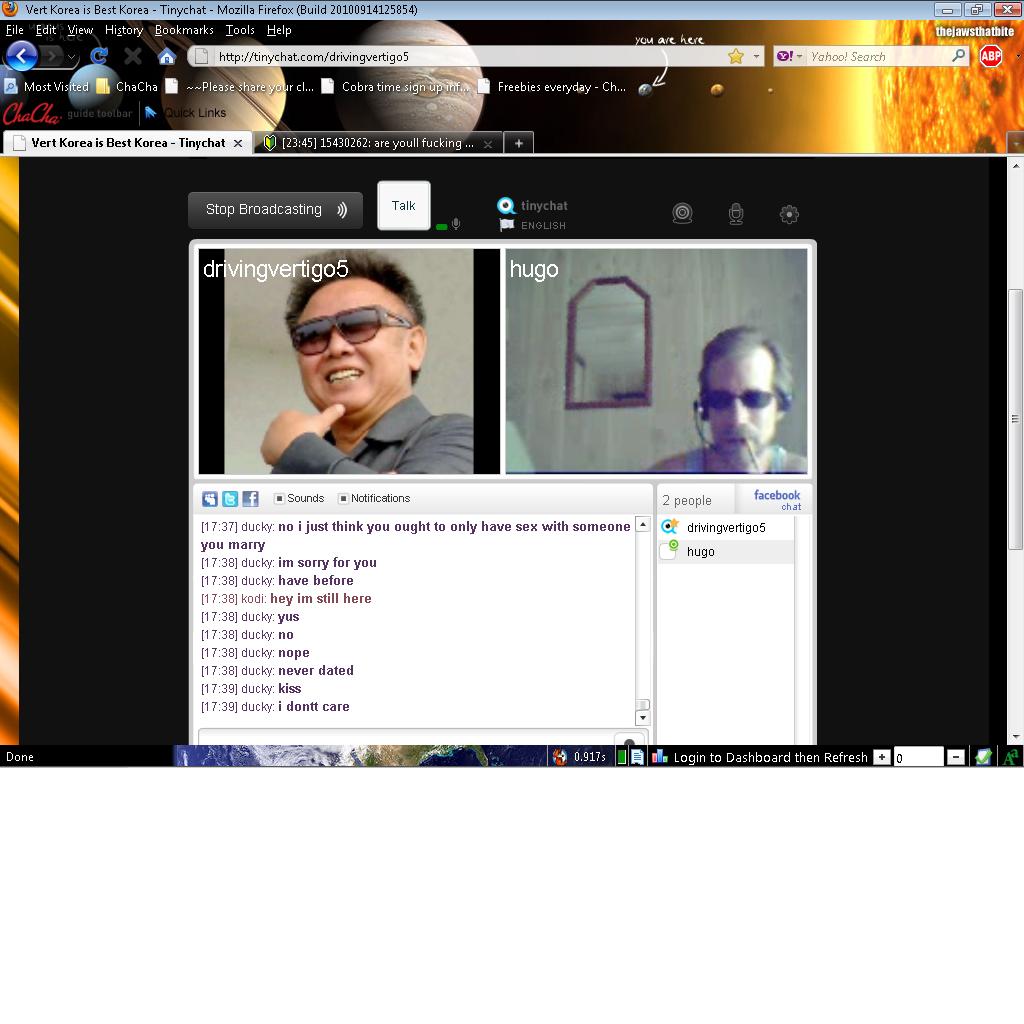Toggle the checkbox next to hugo
1024x1024 pixels.
tap(668, 552)
